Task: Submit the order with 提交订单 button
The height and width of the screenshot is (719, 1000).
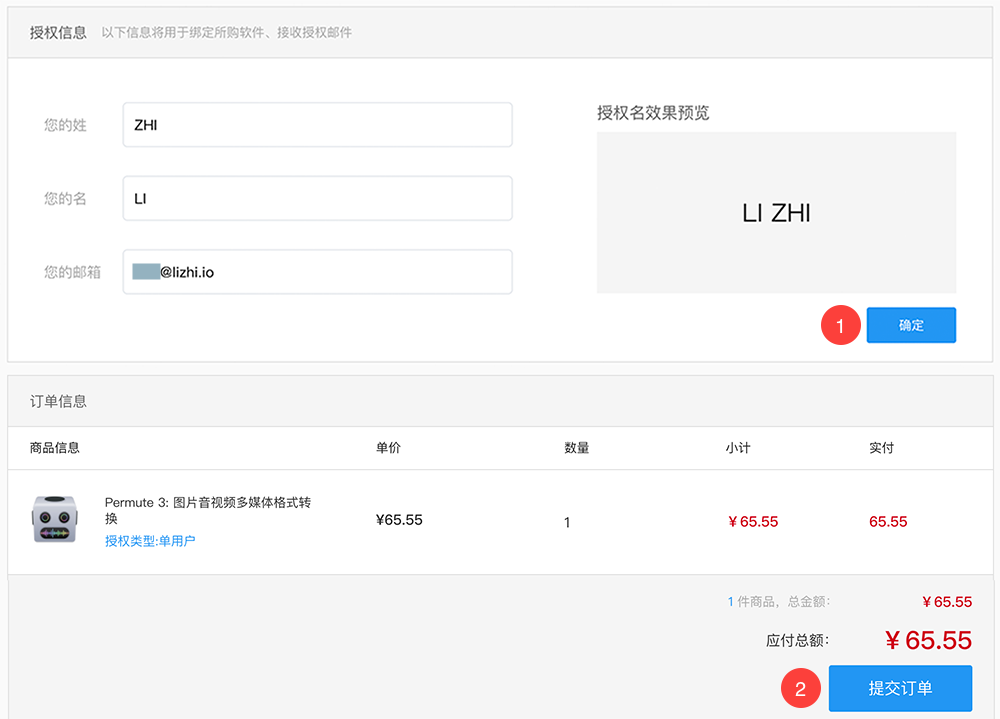Action: (900, 688)
